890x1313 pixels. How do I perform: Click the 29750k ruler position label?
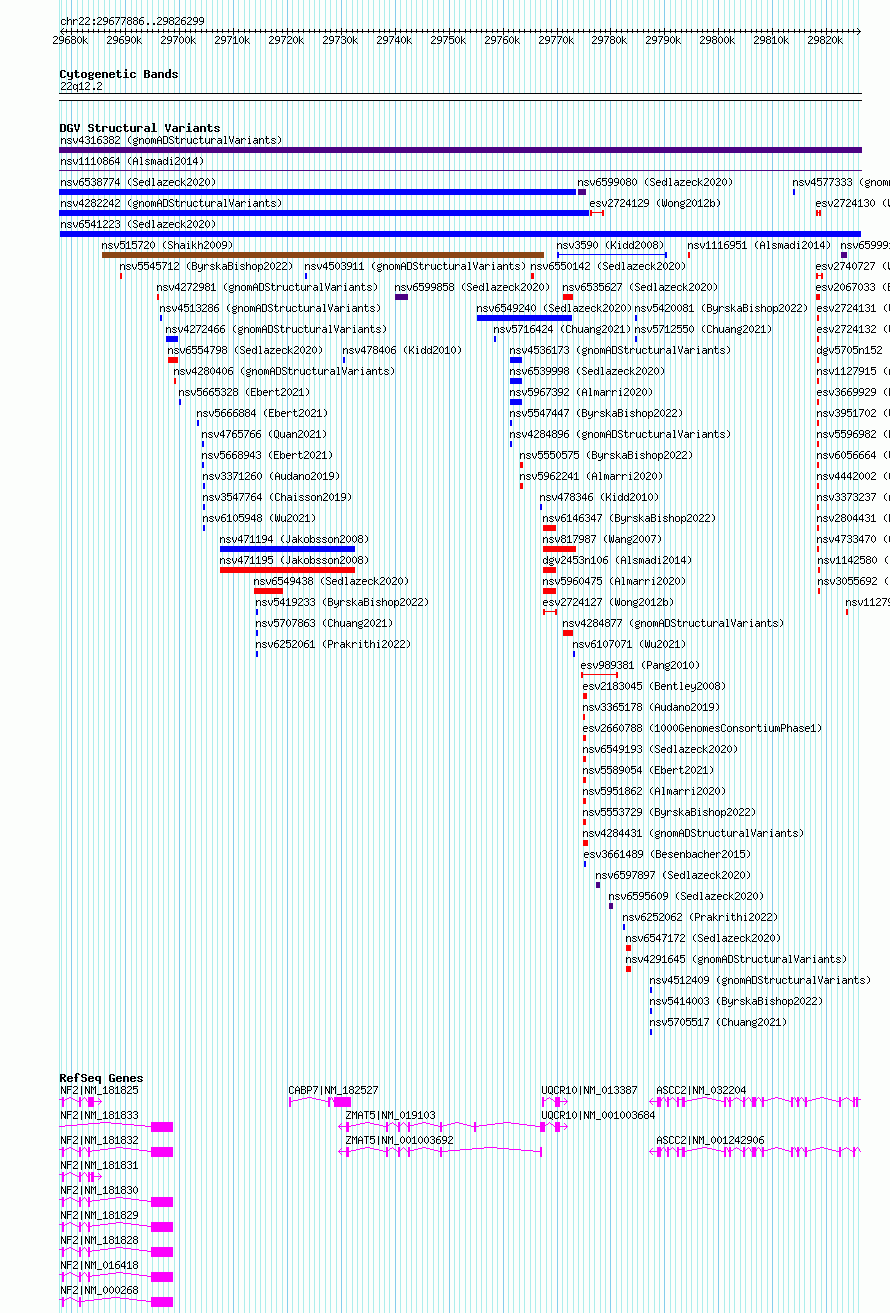[448, 41]
